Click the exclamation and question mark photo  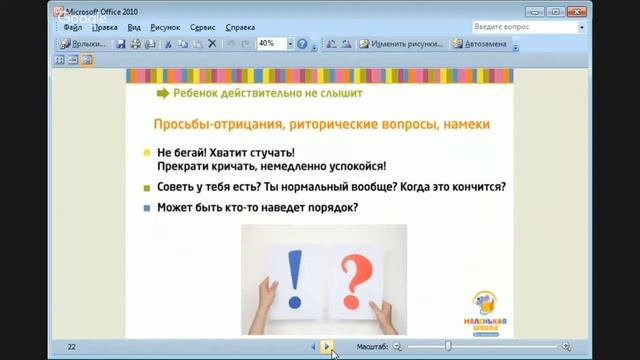[x=324, y=280]
